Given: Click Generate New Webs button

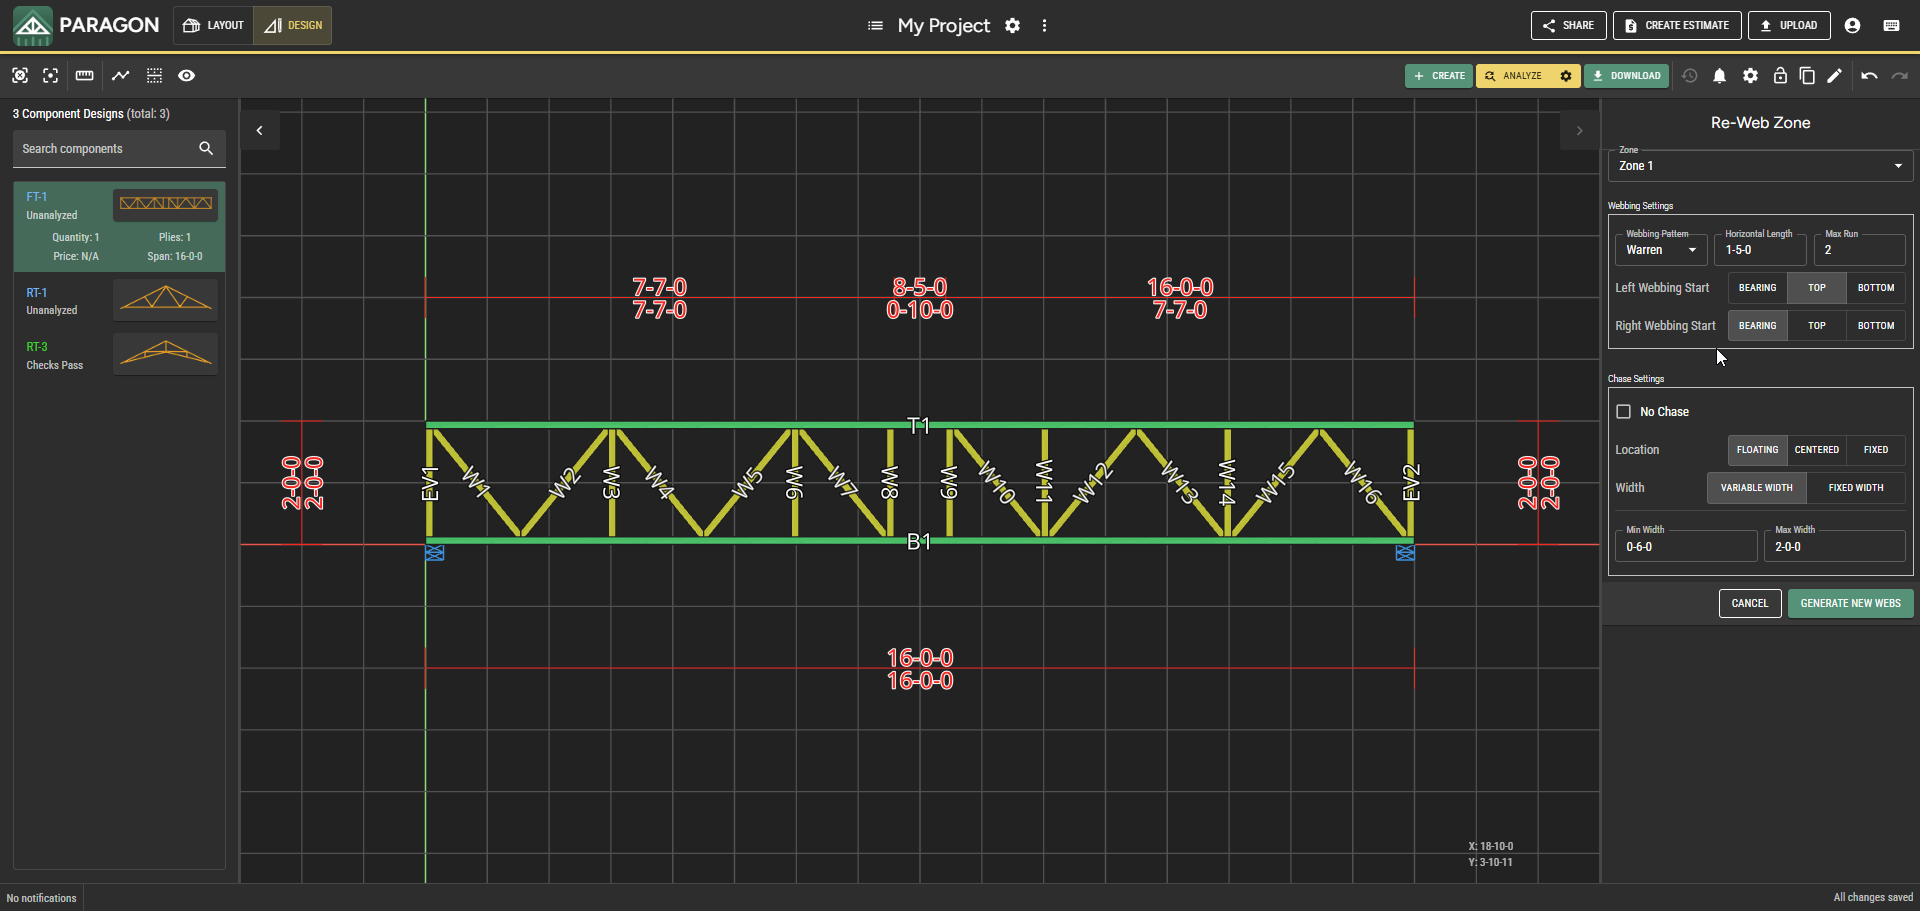Looking at the screenshot, I should pos(1850,604).
